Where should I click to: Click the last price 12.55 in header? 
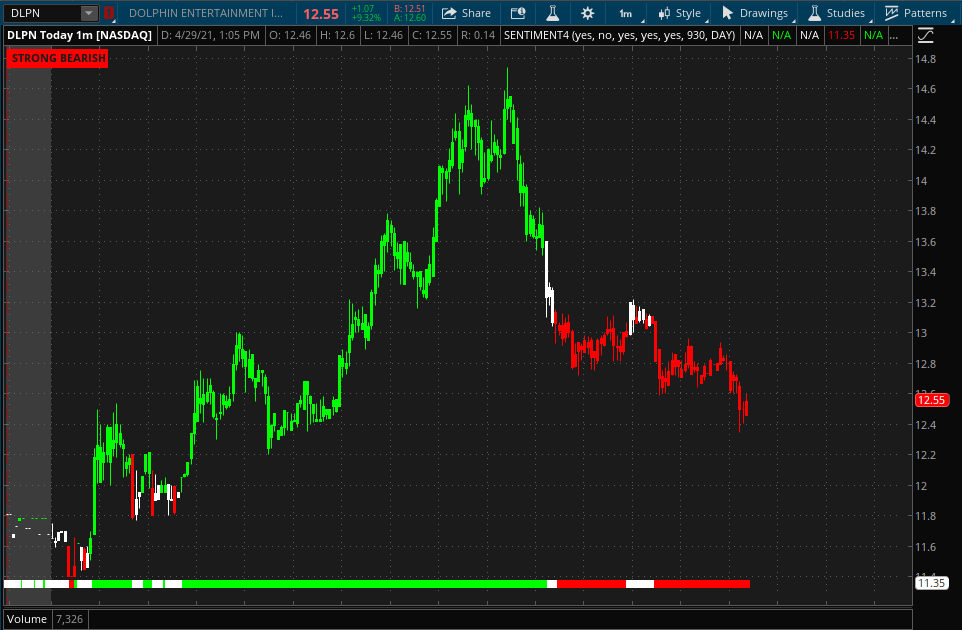click(x=321, y=13)
